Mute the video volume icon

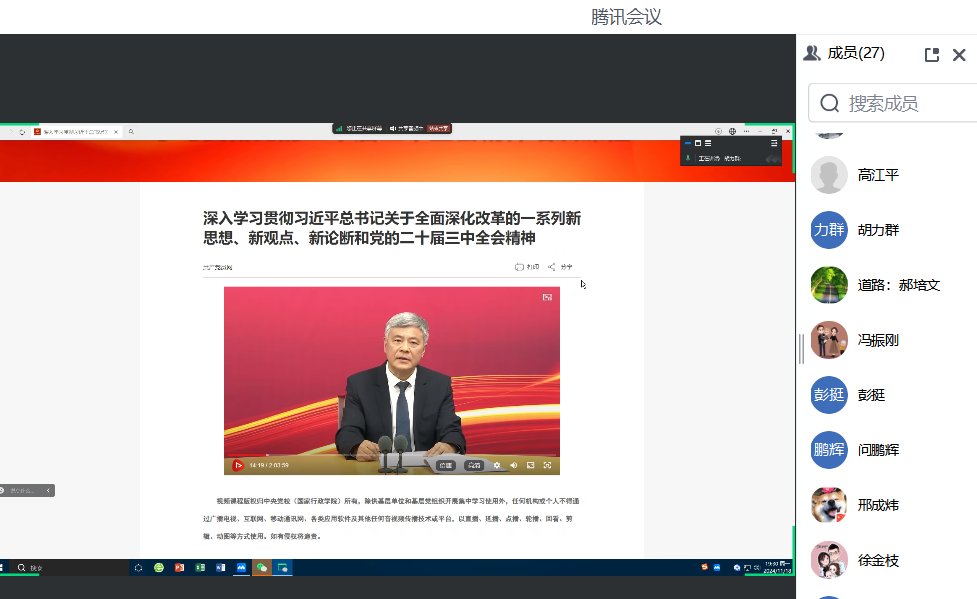tap(514, 465)
